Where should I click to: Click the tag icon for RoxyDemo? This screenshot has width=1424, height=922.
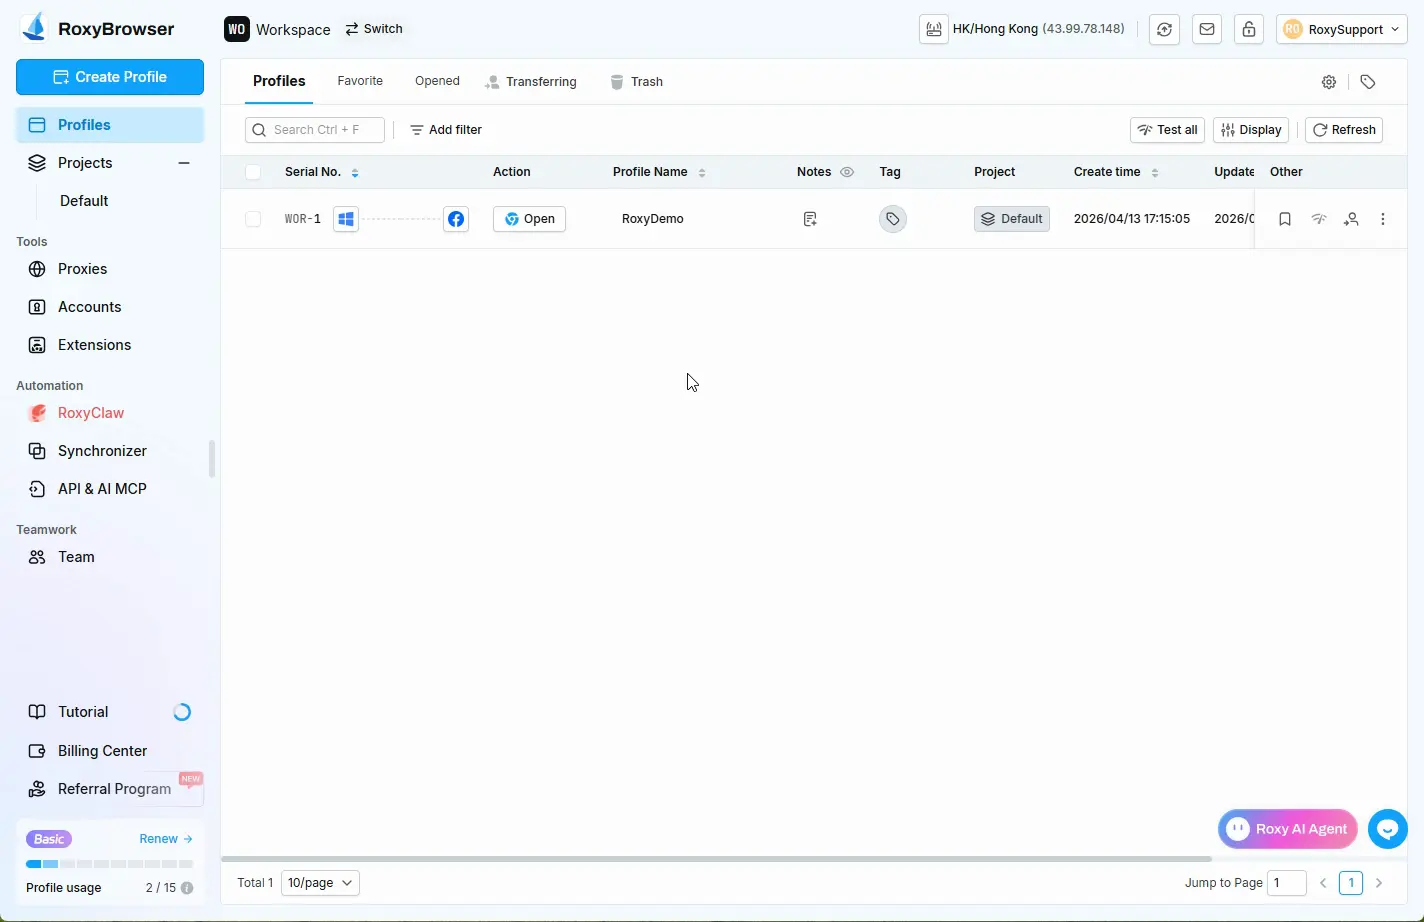click(893, 219)
